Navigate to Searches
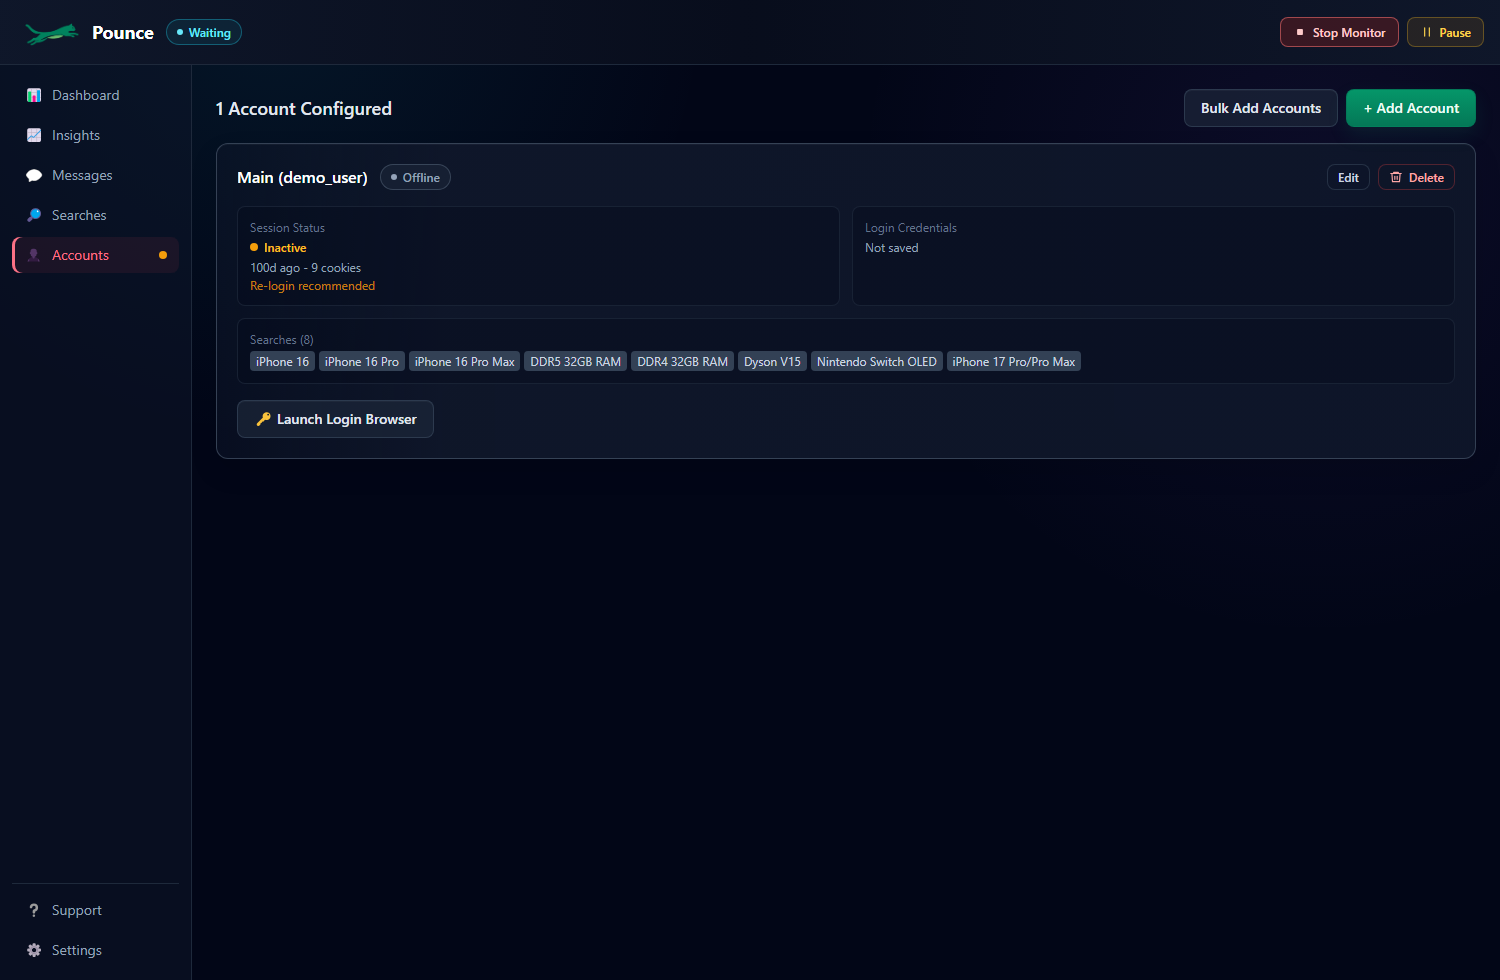Screen dimensions: 1500x980 95,215
